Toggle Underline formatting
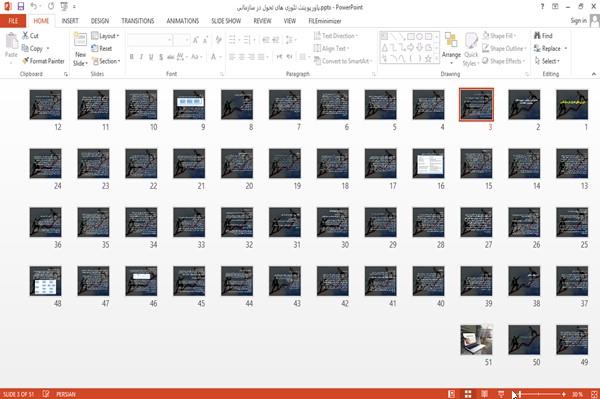This screenshot has width=600, height=399. click(x=151, y=57)
